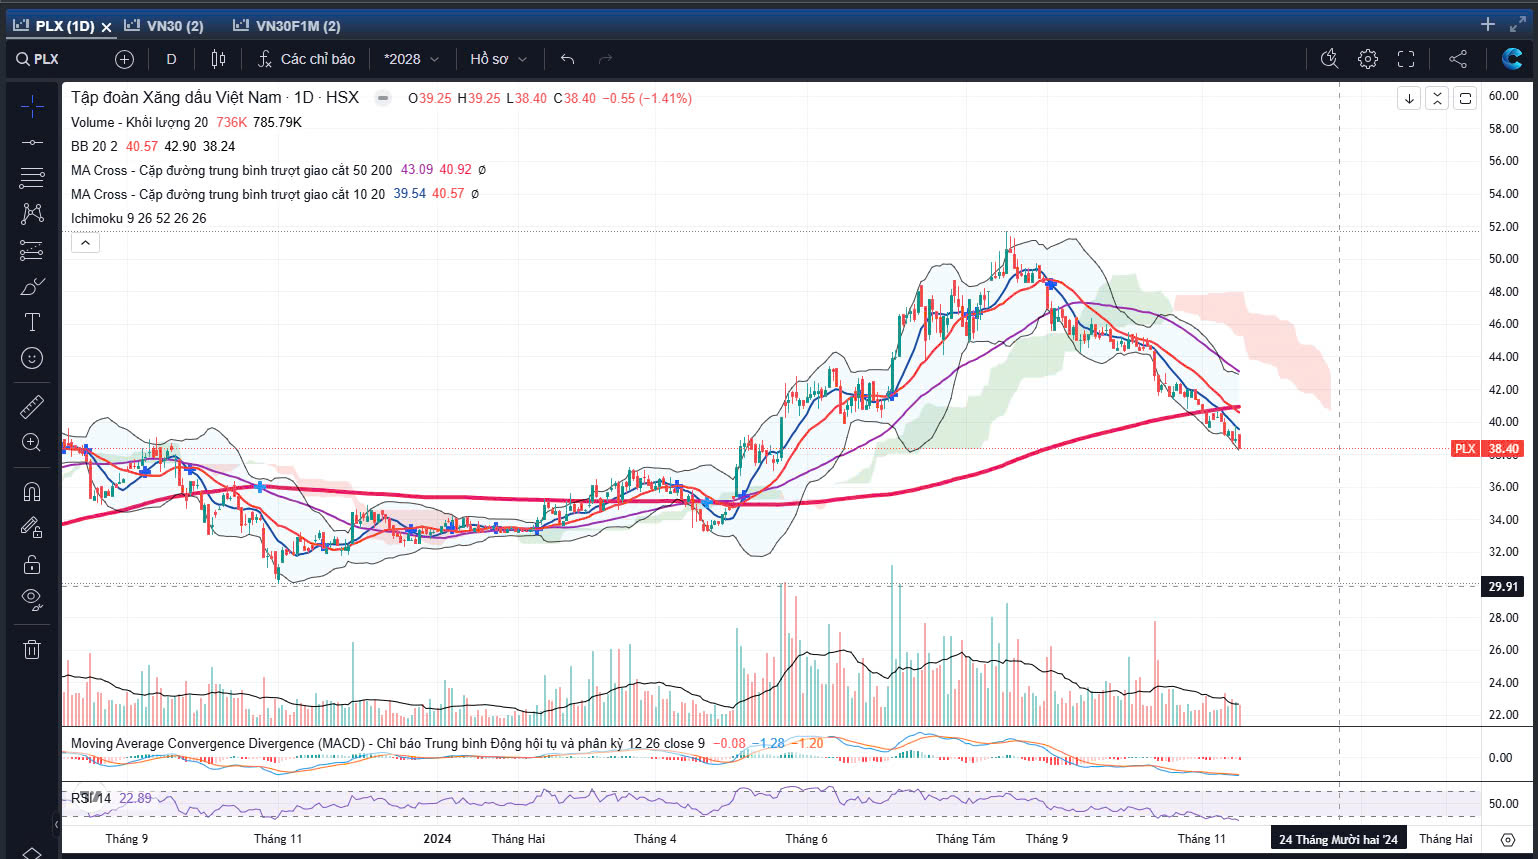Expand the left drawing toolbar handle
This screenshot has width=1538, height=859.
56,825
